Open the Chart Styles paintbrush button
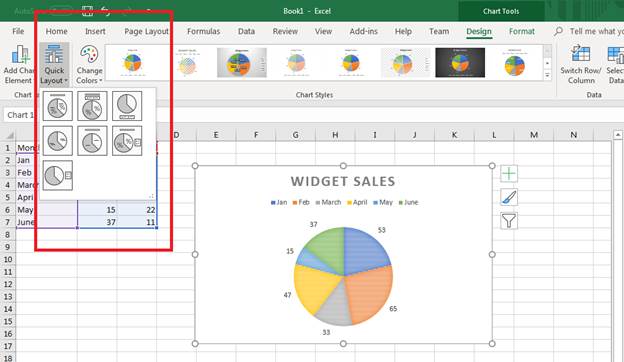Viewport: 624px width, 362px height. (x=509, y=197)
